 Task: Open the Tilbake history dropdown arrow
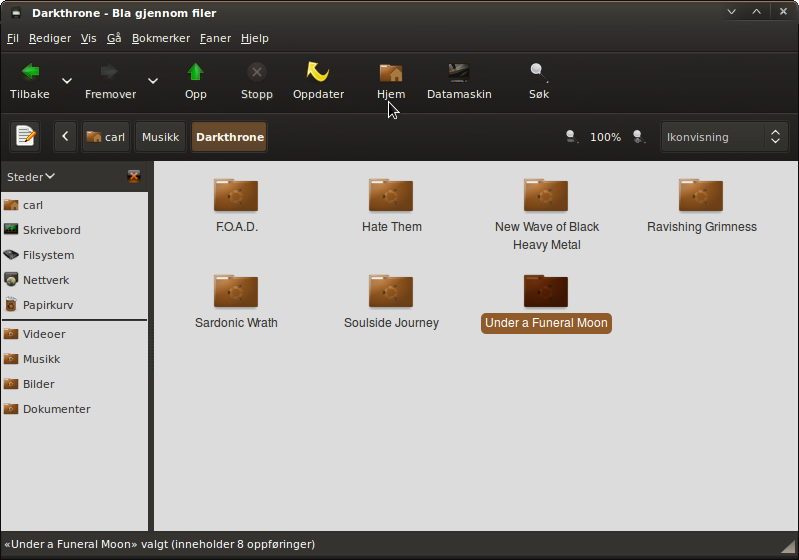click(67, 81)
